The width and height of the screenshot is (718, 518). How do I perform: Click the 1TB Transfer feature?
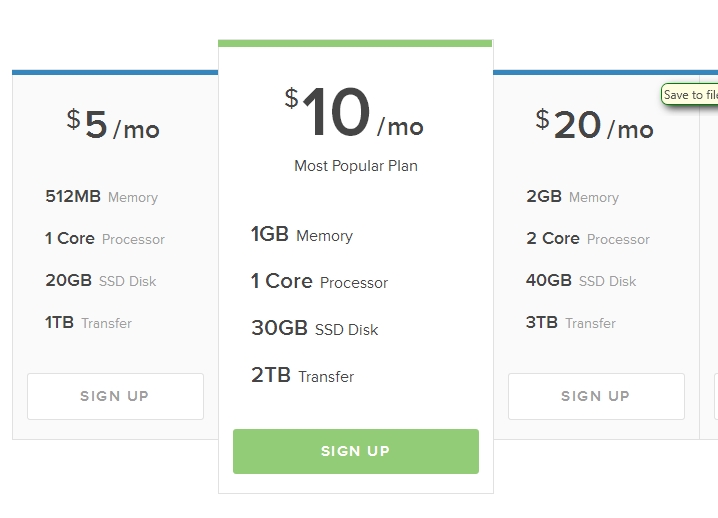[x=89, y=323]
